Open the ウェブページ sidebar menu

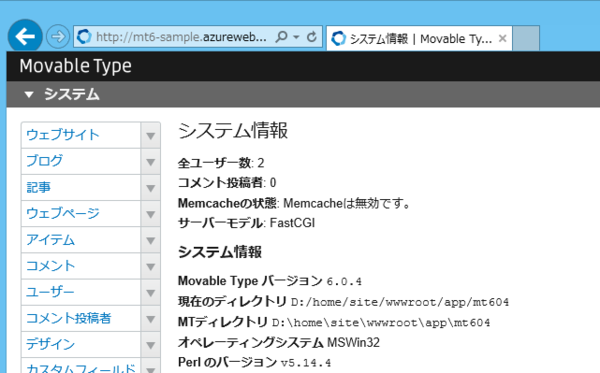coord(81,213)
